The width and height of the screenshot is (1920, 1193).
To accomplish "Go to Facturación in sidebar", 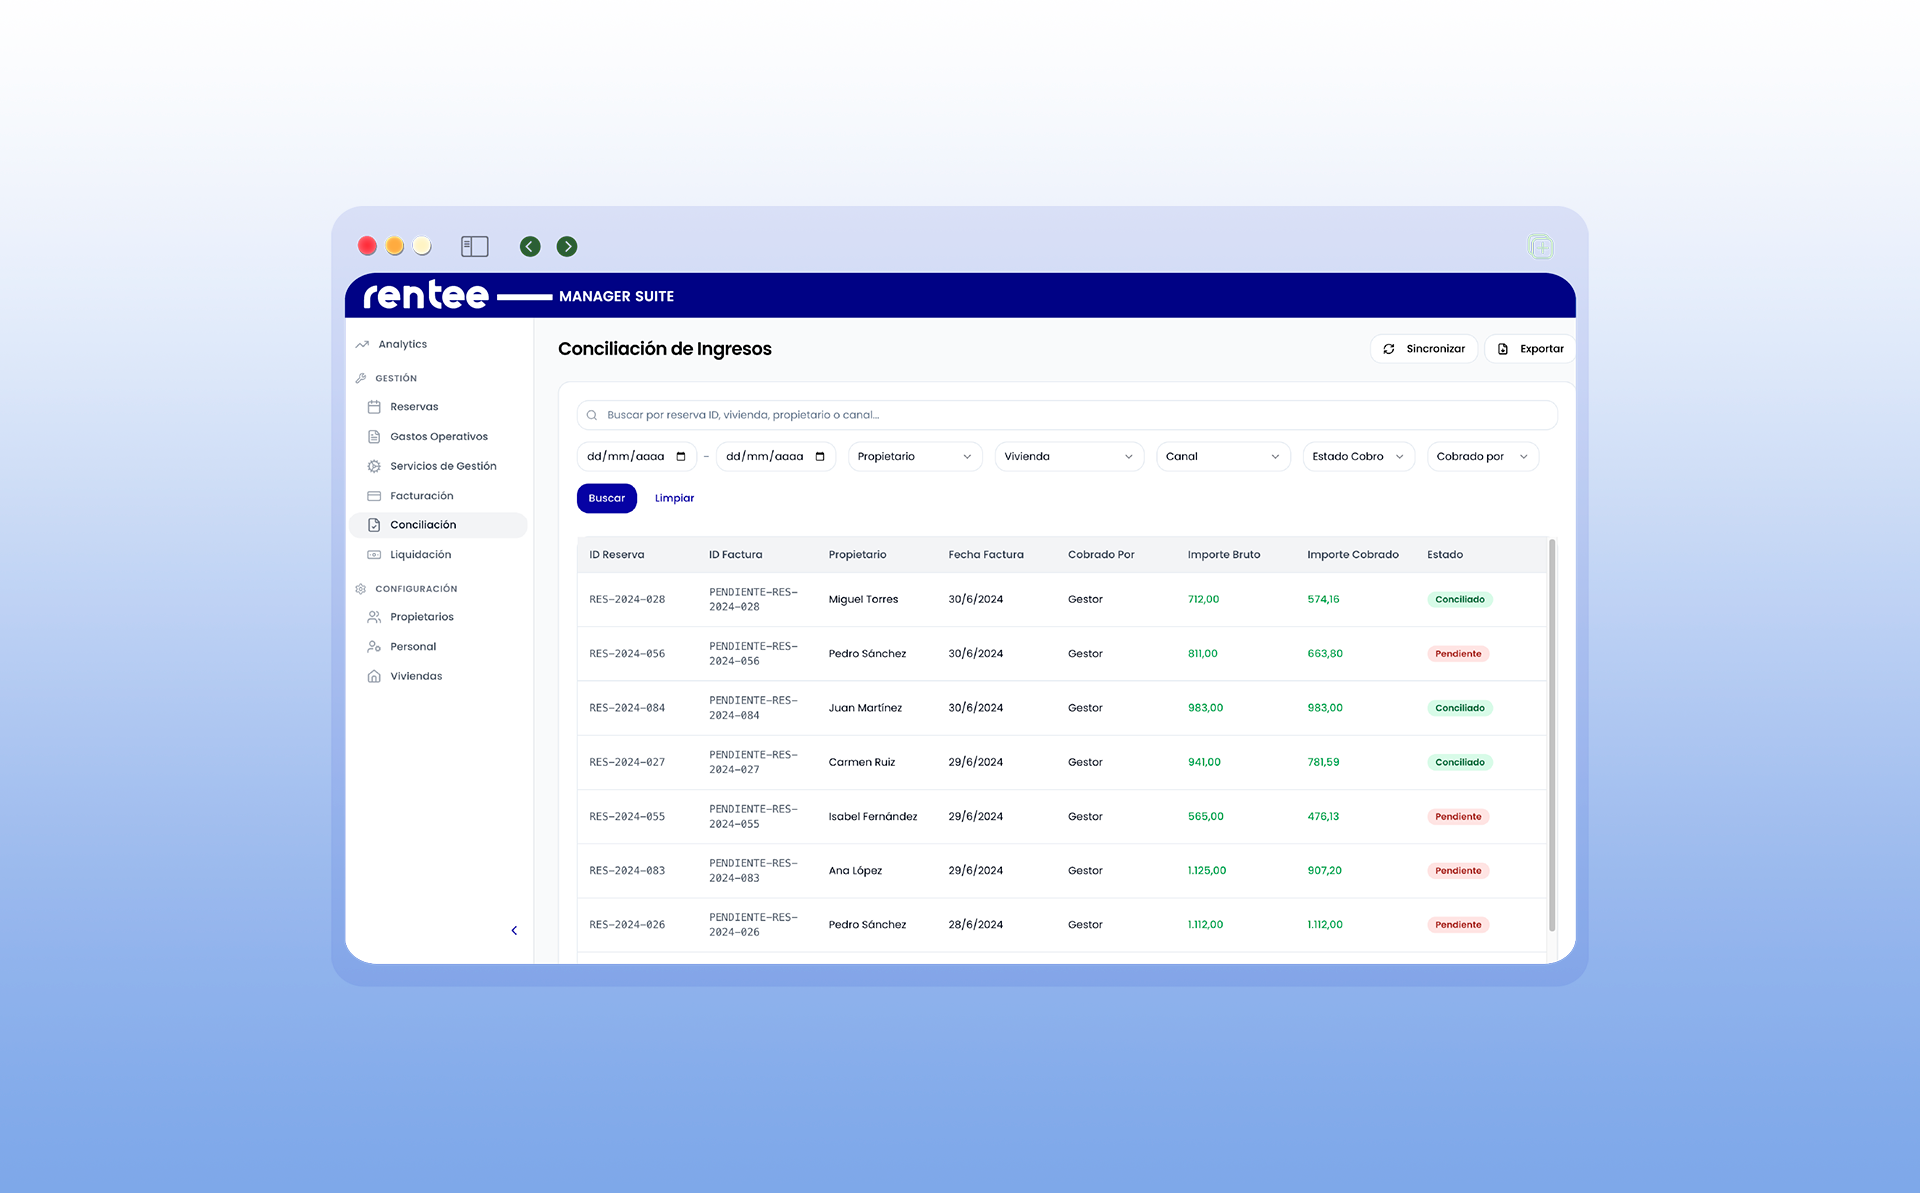I will [421, 496].
